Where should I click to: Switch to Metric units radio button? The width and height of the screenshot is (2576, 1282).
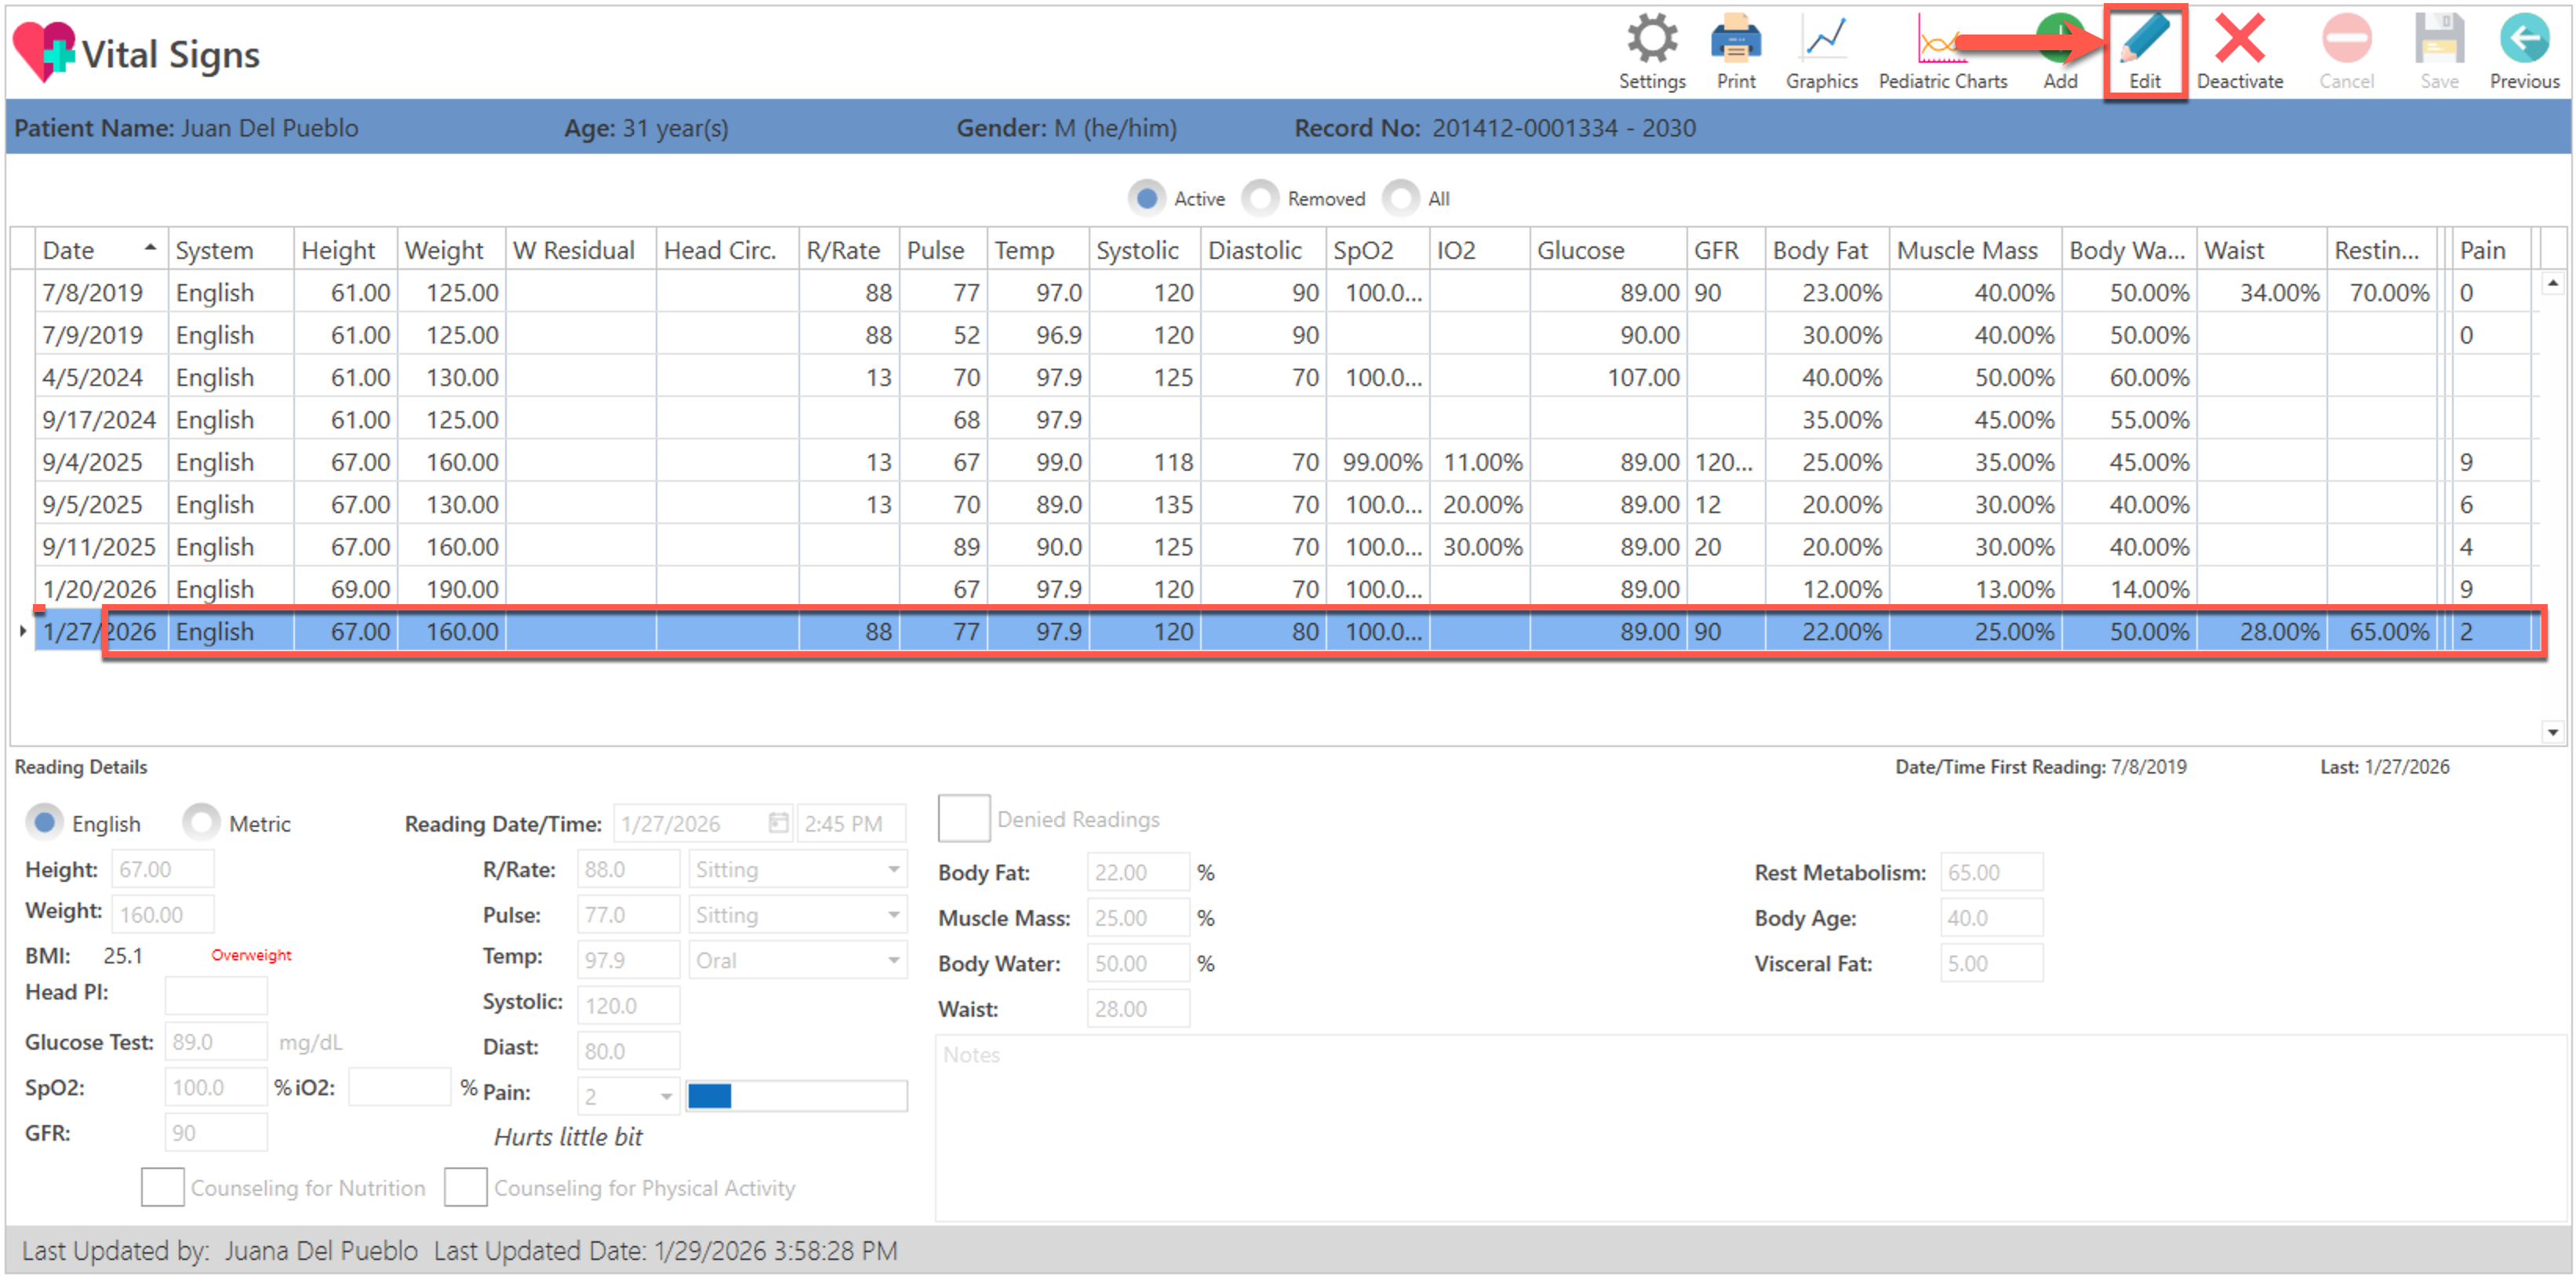201,823
